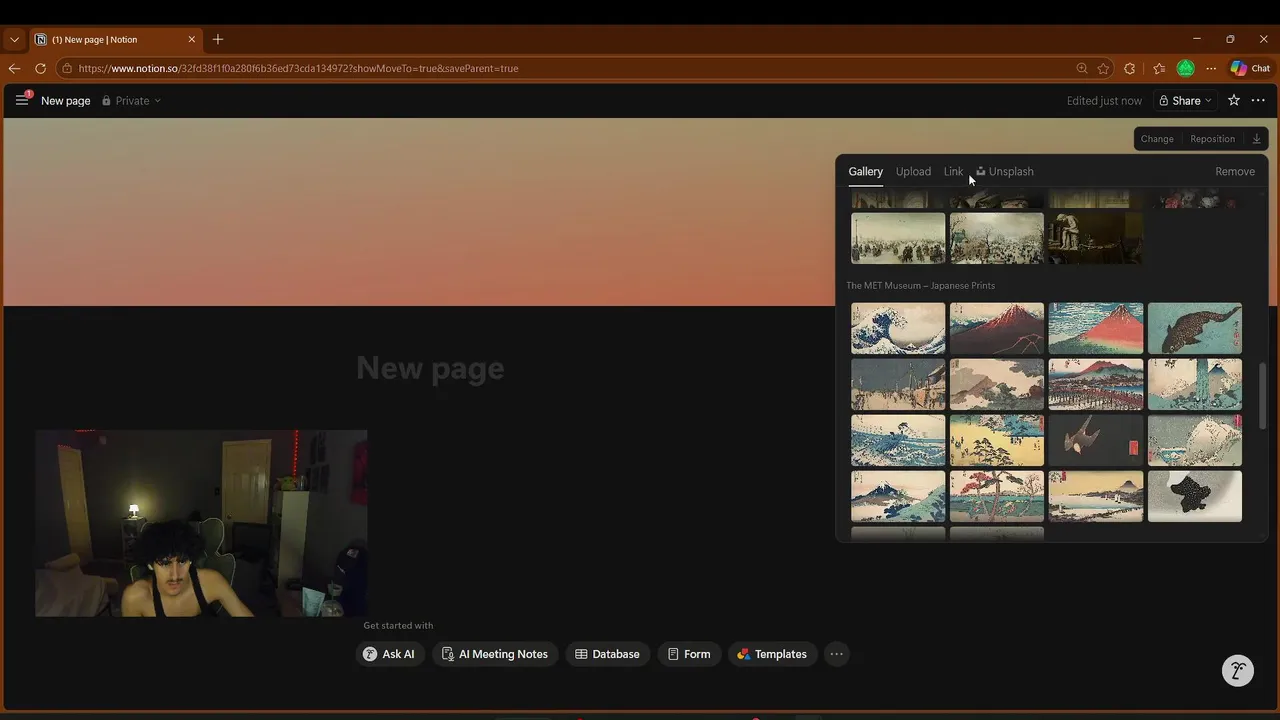Screen dimensions: 1280x720
Task: Switch to the Gallery tab
Action: 866,171
